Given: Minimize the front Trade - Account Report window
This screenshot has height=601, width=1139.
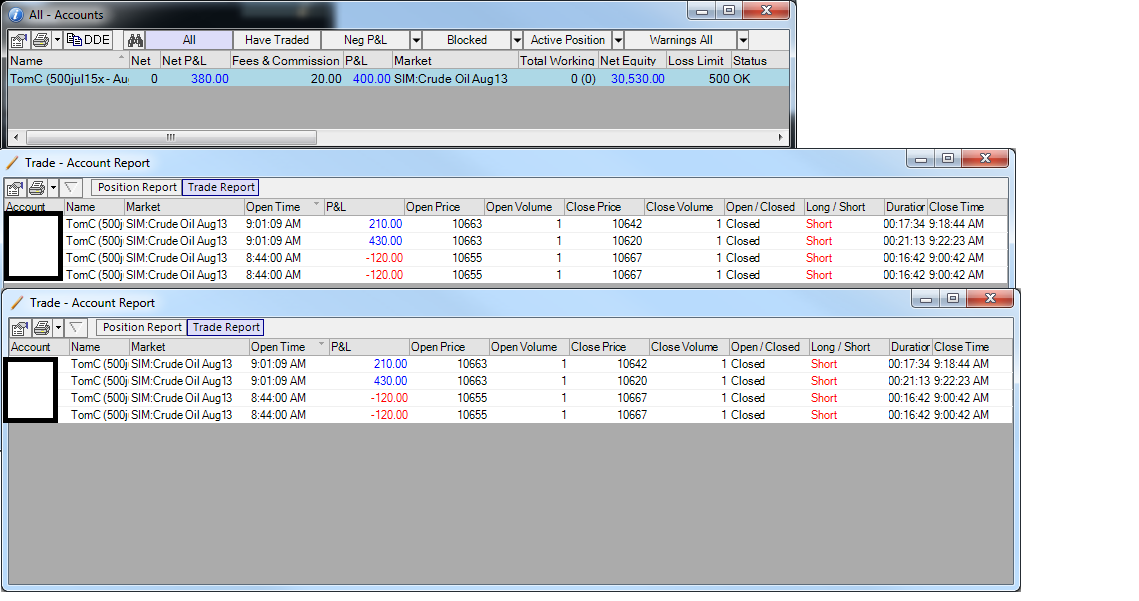Looking at the screenshot, I should point(925,299).
